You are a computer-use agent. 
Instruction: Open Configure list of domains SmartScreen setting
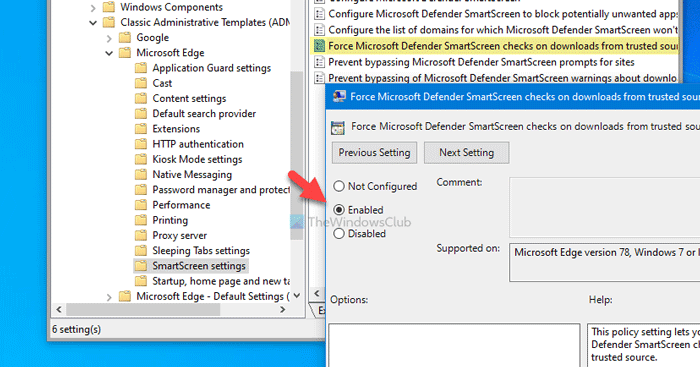pyautogui.click(x=503, y=30)
